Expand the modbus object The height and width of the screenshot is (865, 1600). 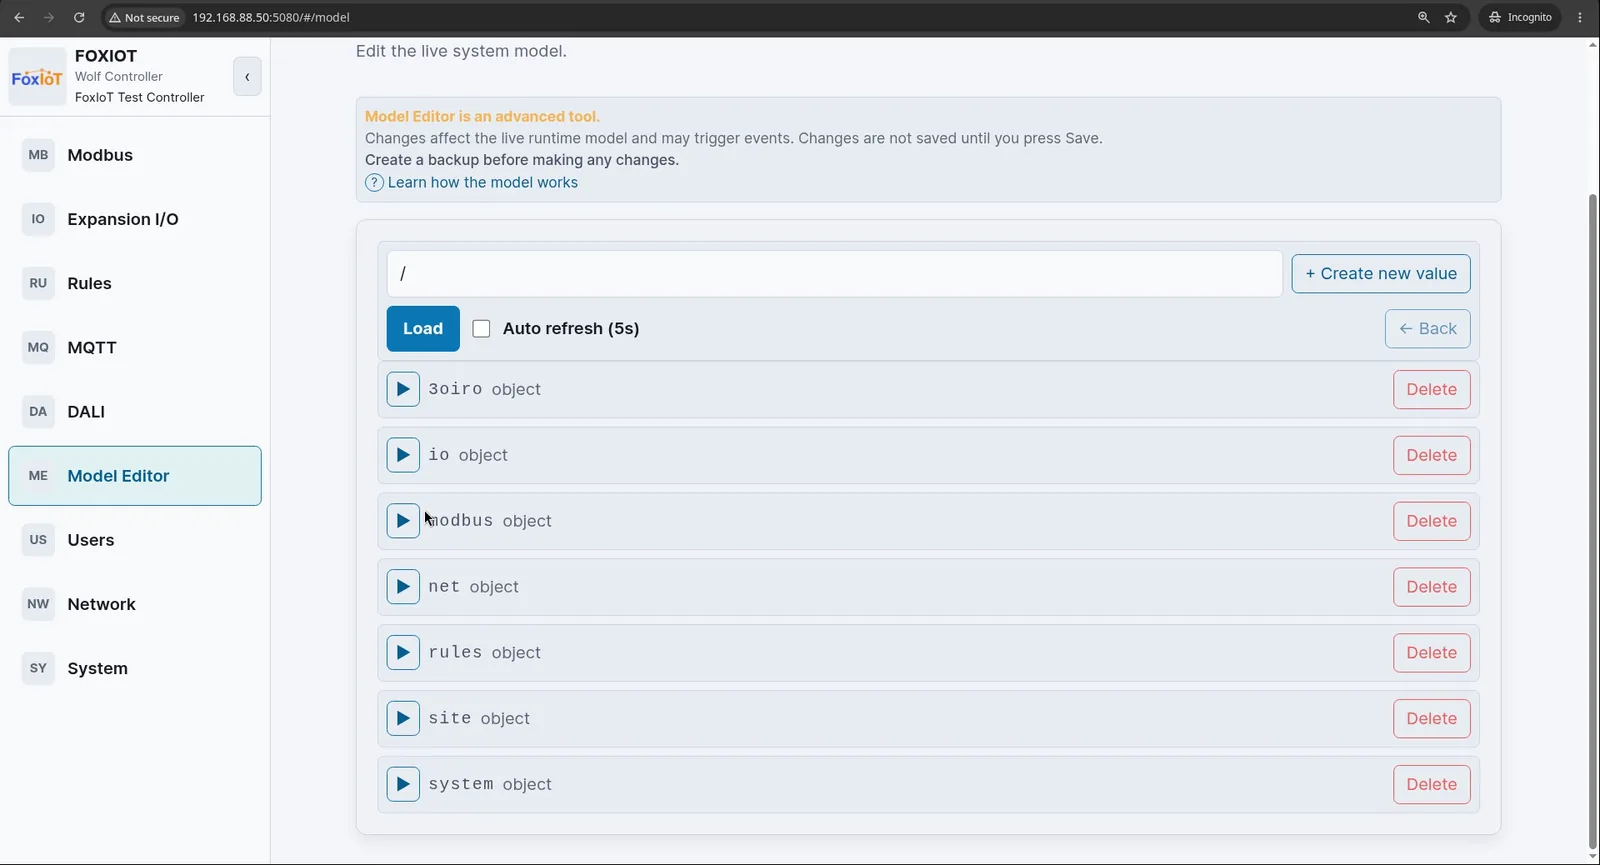(403, 521)
